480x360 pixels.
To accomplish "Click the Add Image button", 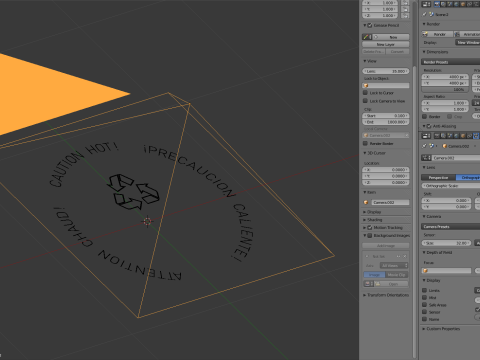I will 386,246.
